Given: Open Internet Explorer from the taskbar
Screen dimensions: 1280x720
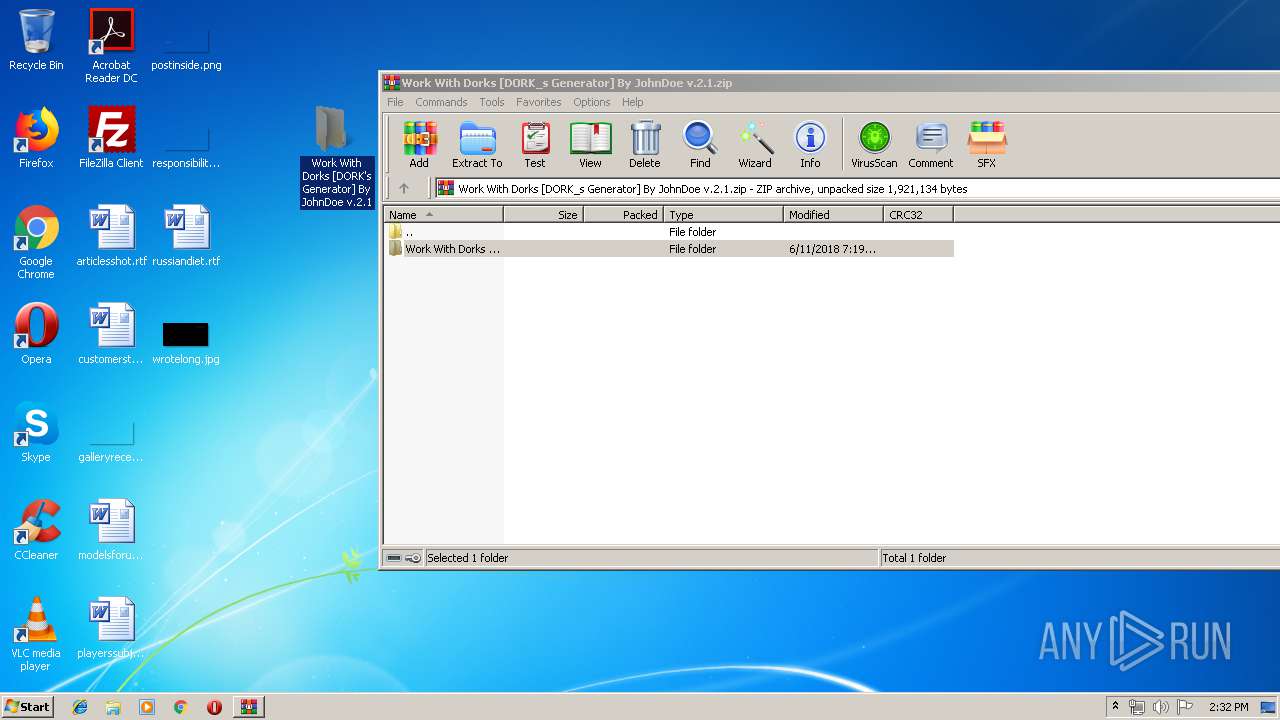Looking at the screenshot, I should tap(80, 707).
